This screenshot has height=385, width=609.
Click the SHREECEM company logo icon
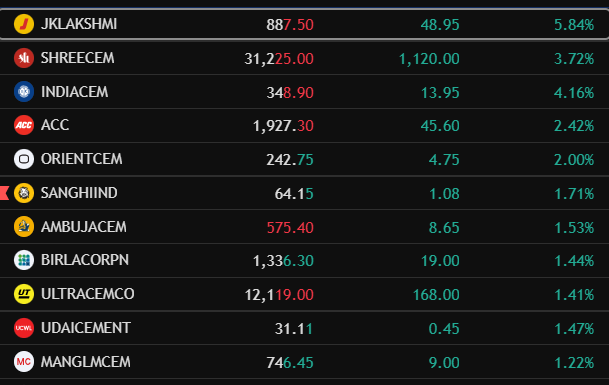pos(24,58)
